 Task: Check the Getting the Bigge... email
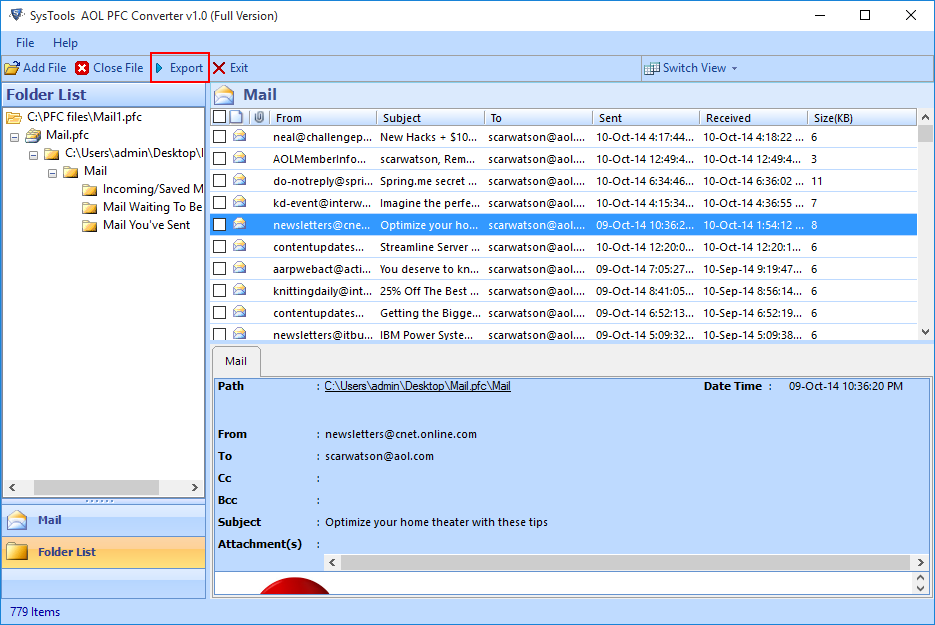tap(219, 313)
